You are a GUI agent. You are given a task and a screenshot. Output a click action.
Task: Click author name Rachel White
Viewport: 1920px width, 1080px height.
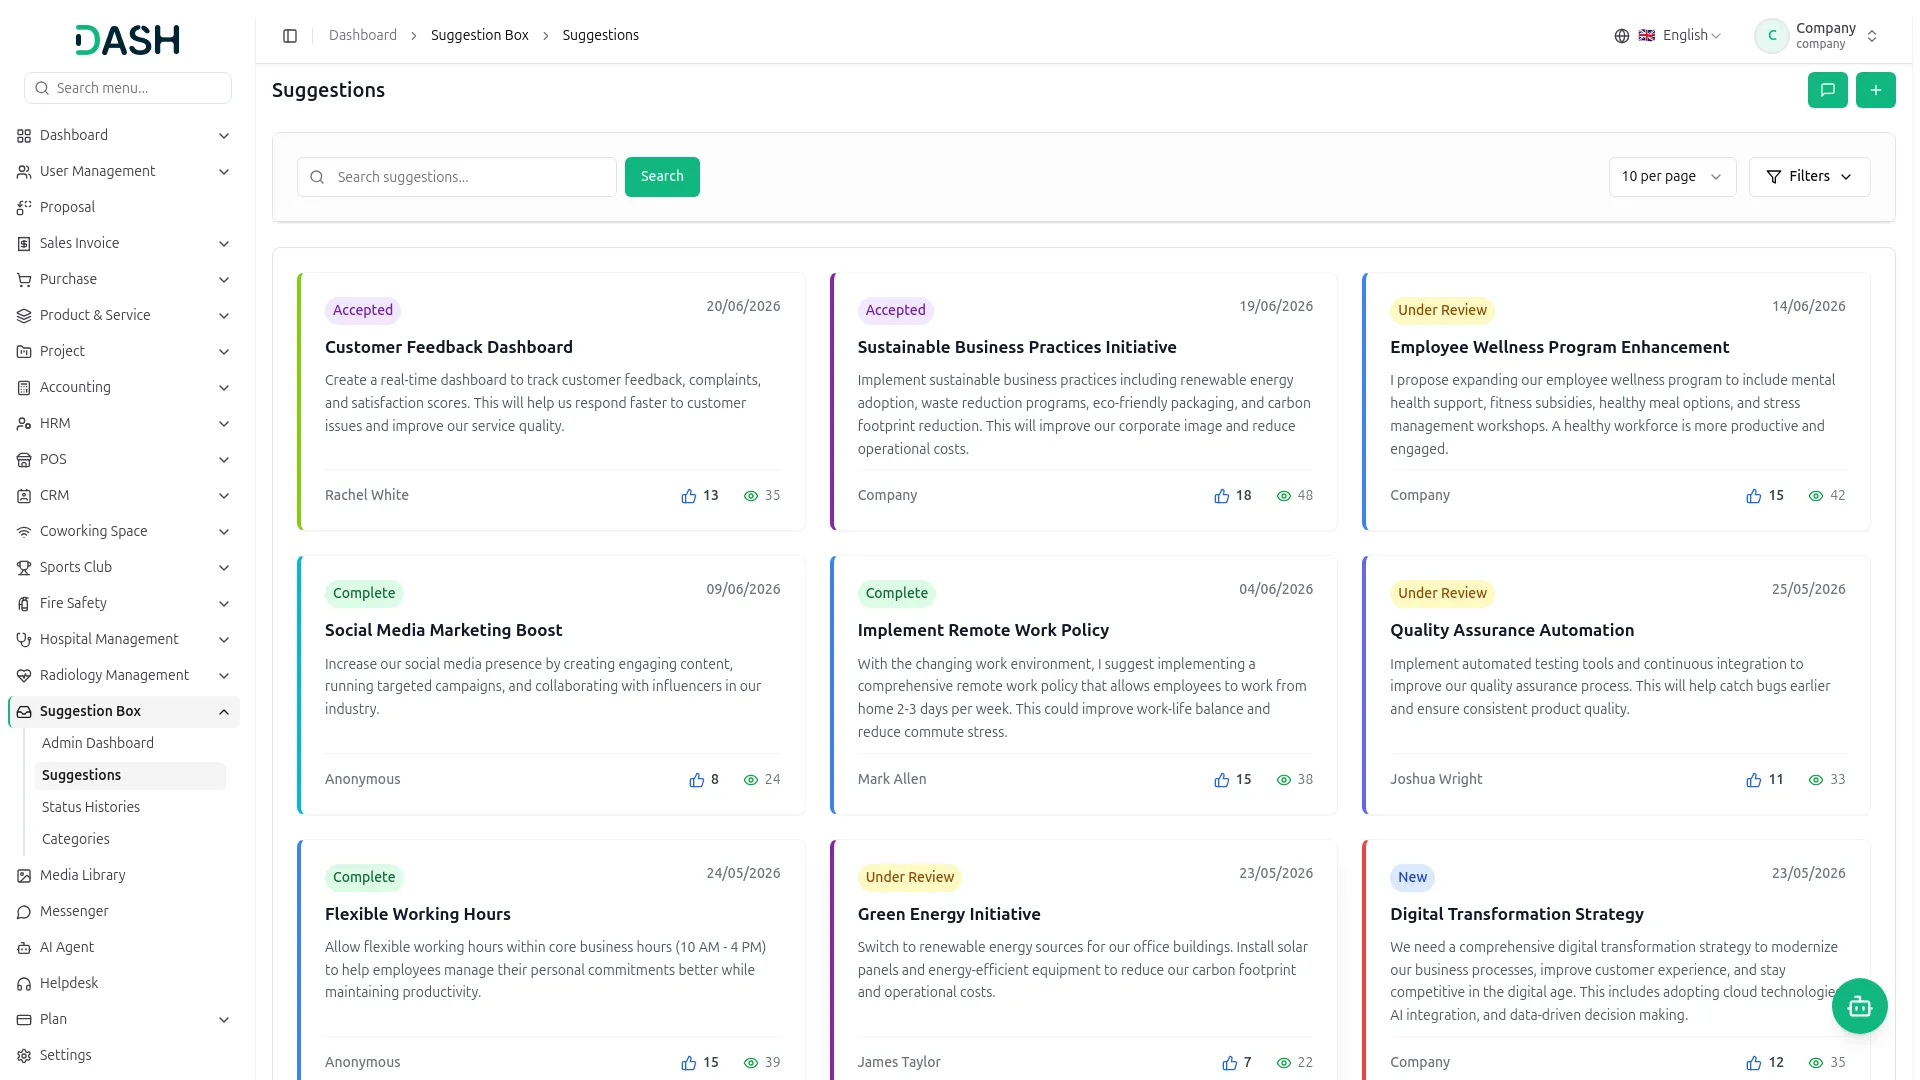click(366, 496)
